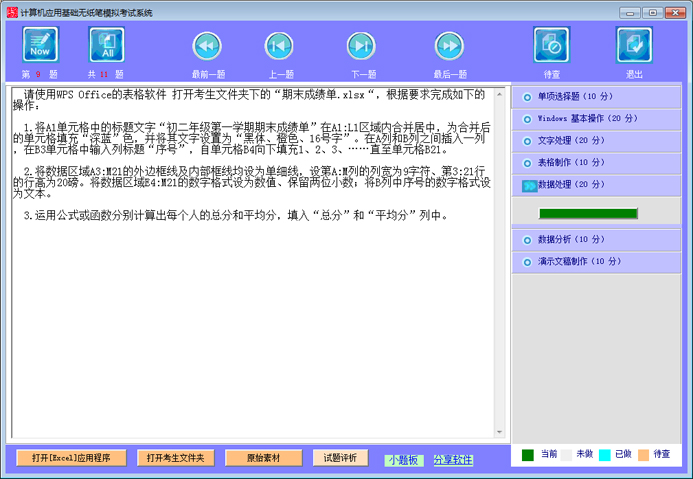This screenshot has height=479, width=693.
Task: Jump to last question (最后一题)
Action: click(x=449, y=46)
